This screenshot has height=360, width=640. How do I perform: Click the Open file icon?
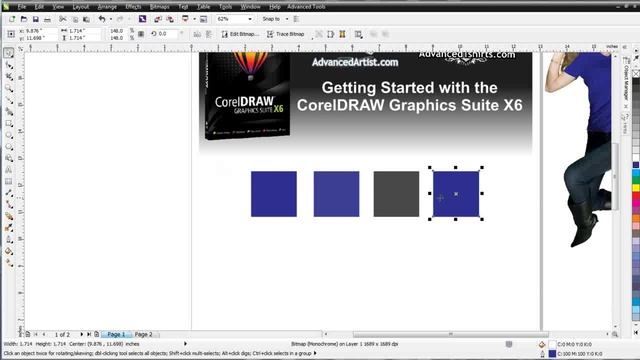pyautogui.click(x=24, y=19)
